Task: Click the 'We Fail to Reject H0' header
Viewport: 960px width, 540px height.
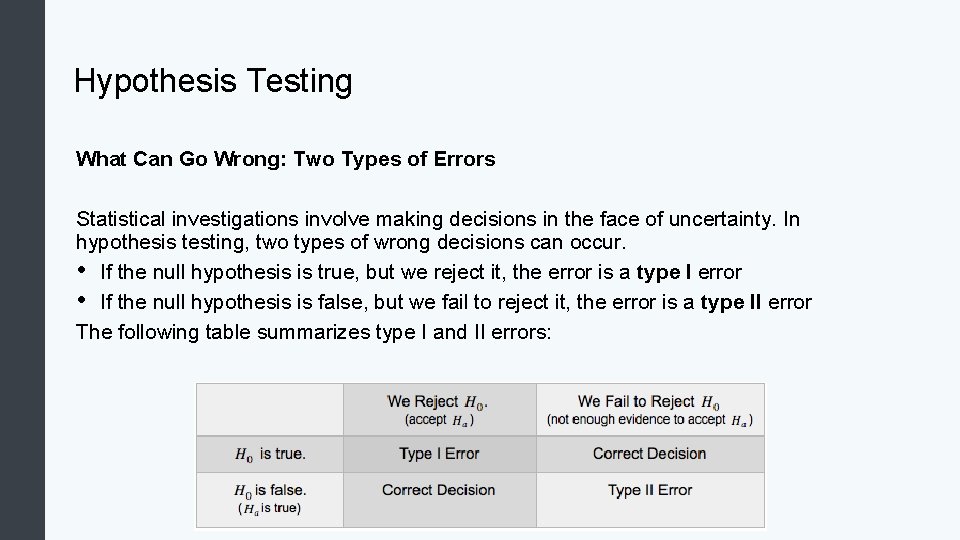Action: point(649,402)
